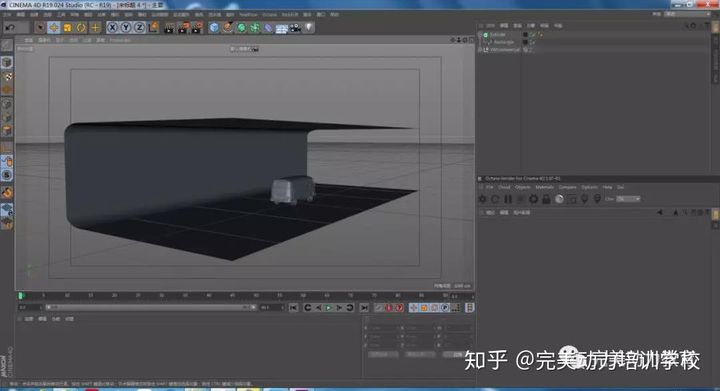
Task: Open the RealFlow menu in main menubar
Action: click(248, 15)
